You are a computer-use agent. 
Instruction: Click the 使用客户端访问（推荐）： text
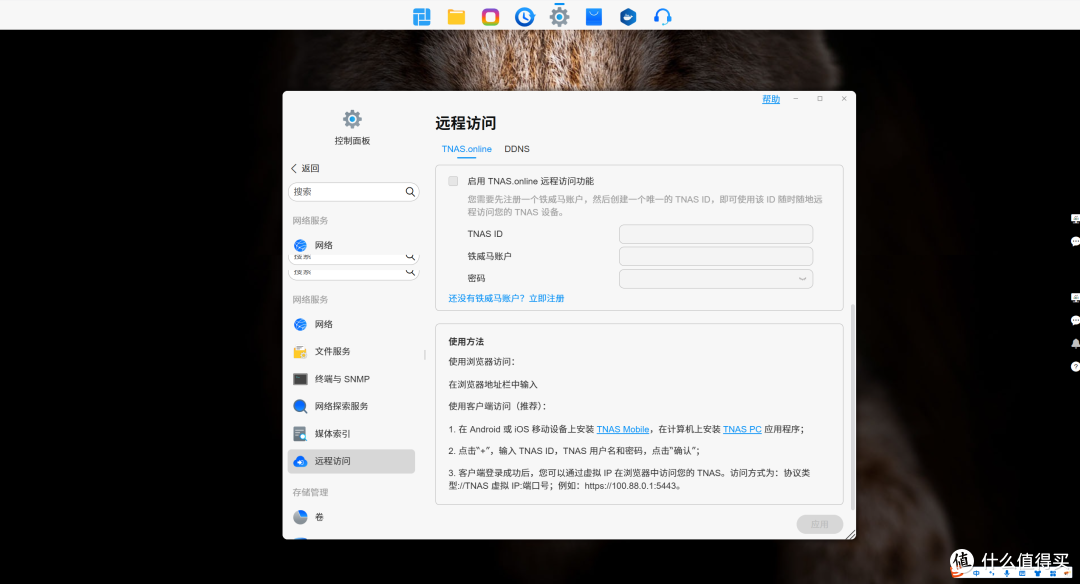pyautogui.click(x=497, y=406)
